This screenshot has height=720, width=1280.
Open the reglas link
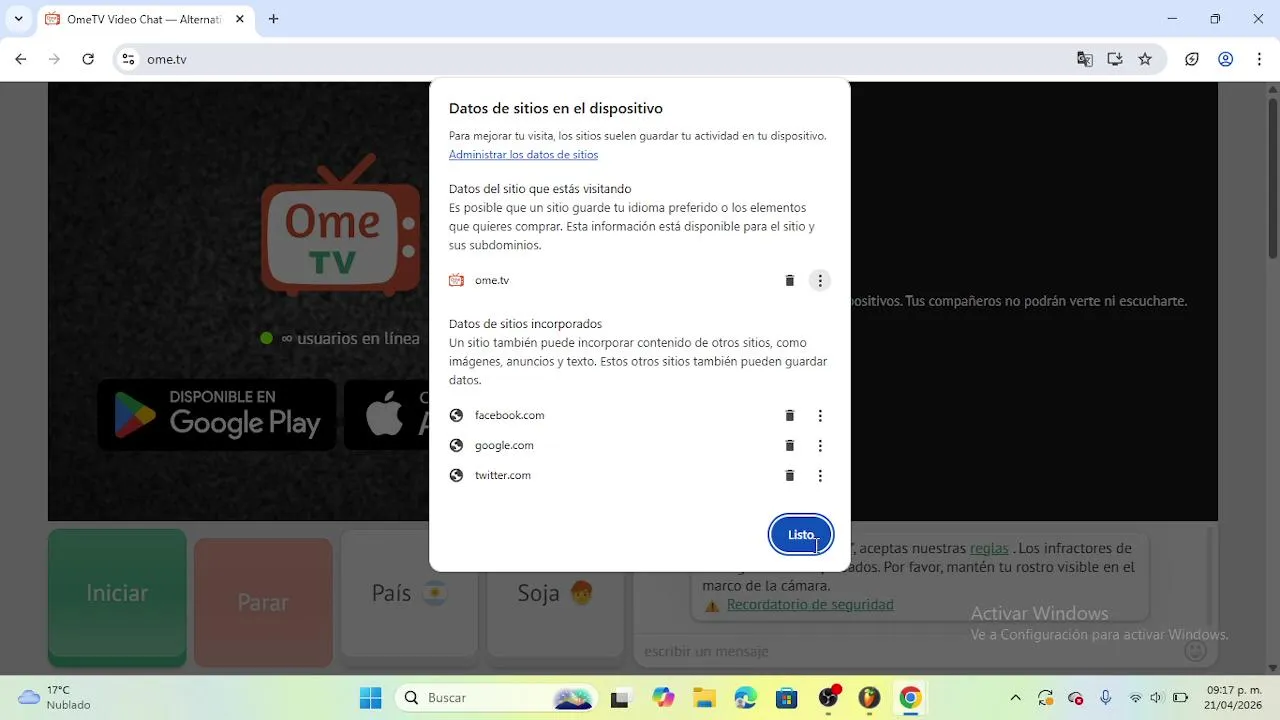(989, 548)
